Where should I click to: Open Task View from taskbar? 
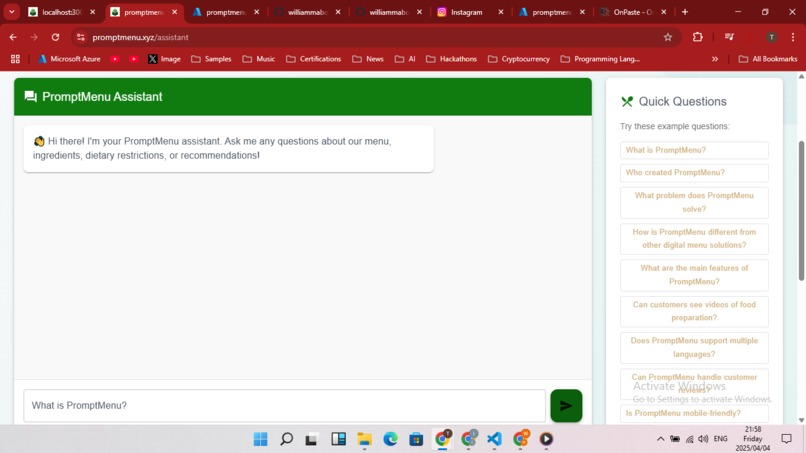pos(312,439)
